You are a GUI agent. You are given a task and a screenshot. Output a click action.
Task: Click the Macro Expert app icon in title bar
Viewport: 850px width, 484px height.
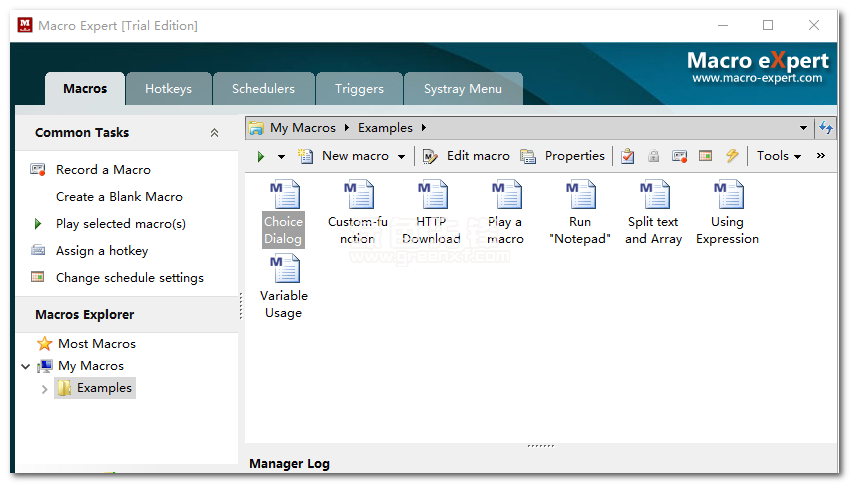pos(25,25)
